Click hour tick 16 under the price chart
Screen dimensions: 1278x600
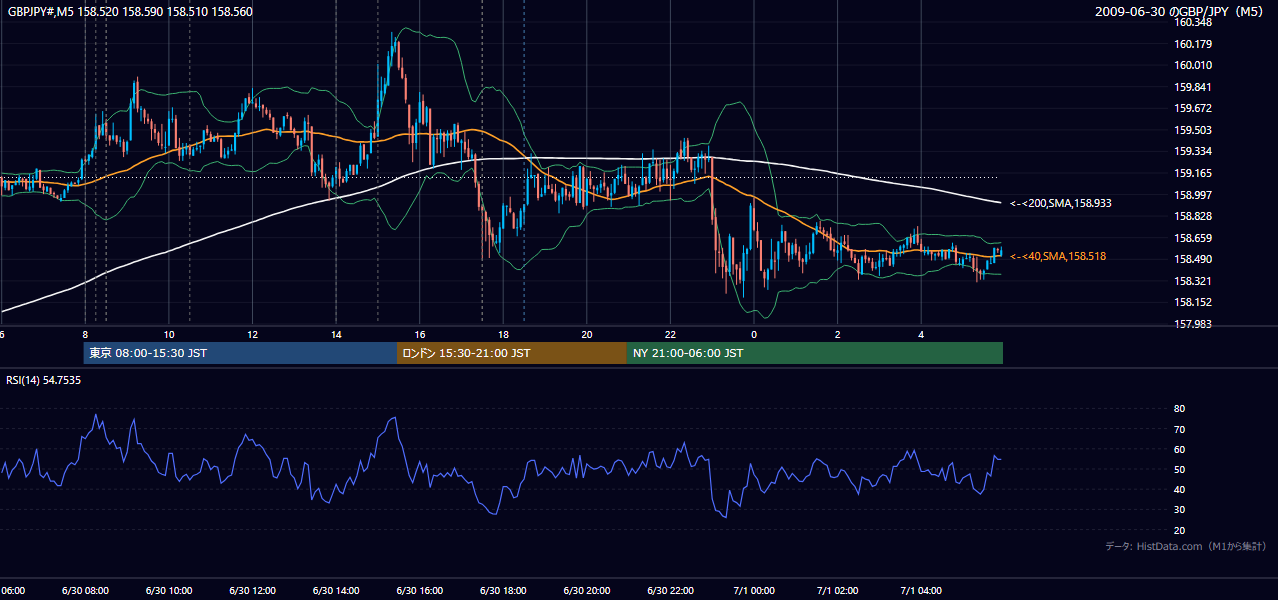tap(421, 334)
